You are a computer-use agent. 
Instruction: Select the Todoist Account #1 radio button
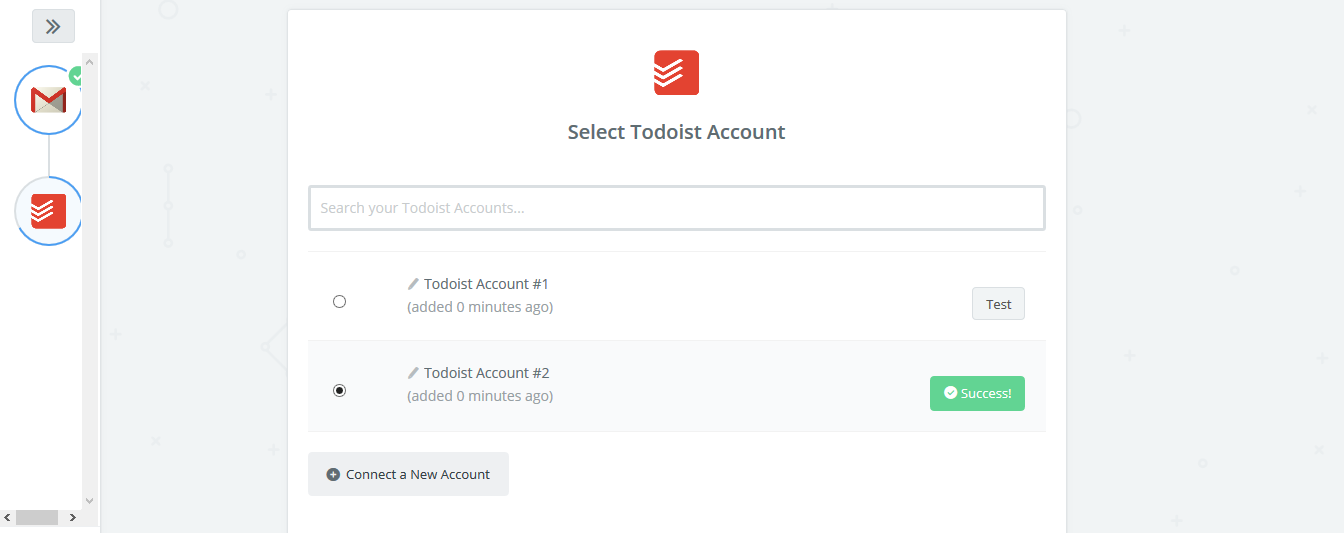pyautogui.click(x=339, y=301)
